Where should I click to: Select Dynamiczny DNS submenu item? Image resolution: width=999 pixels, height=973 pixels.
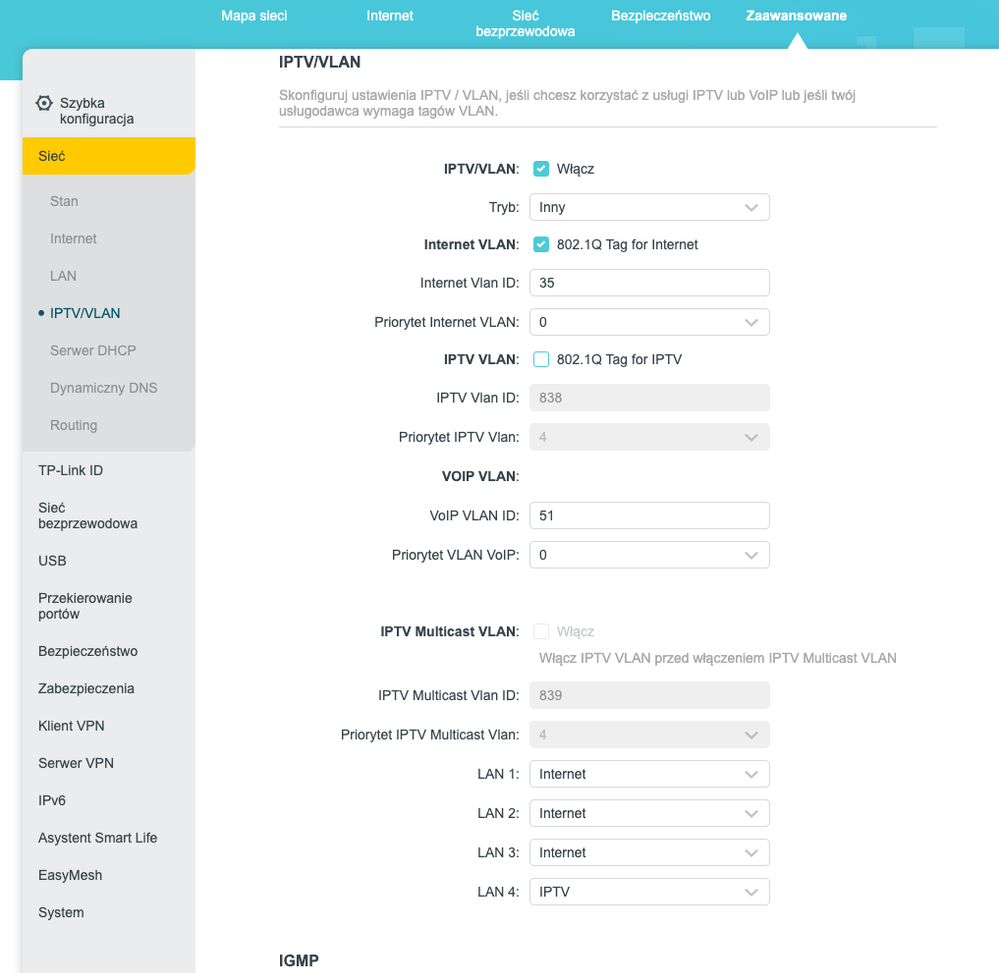point(103,388)
